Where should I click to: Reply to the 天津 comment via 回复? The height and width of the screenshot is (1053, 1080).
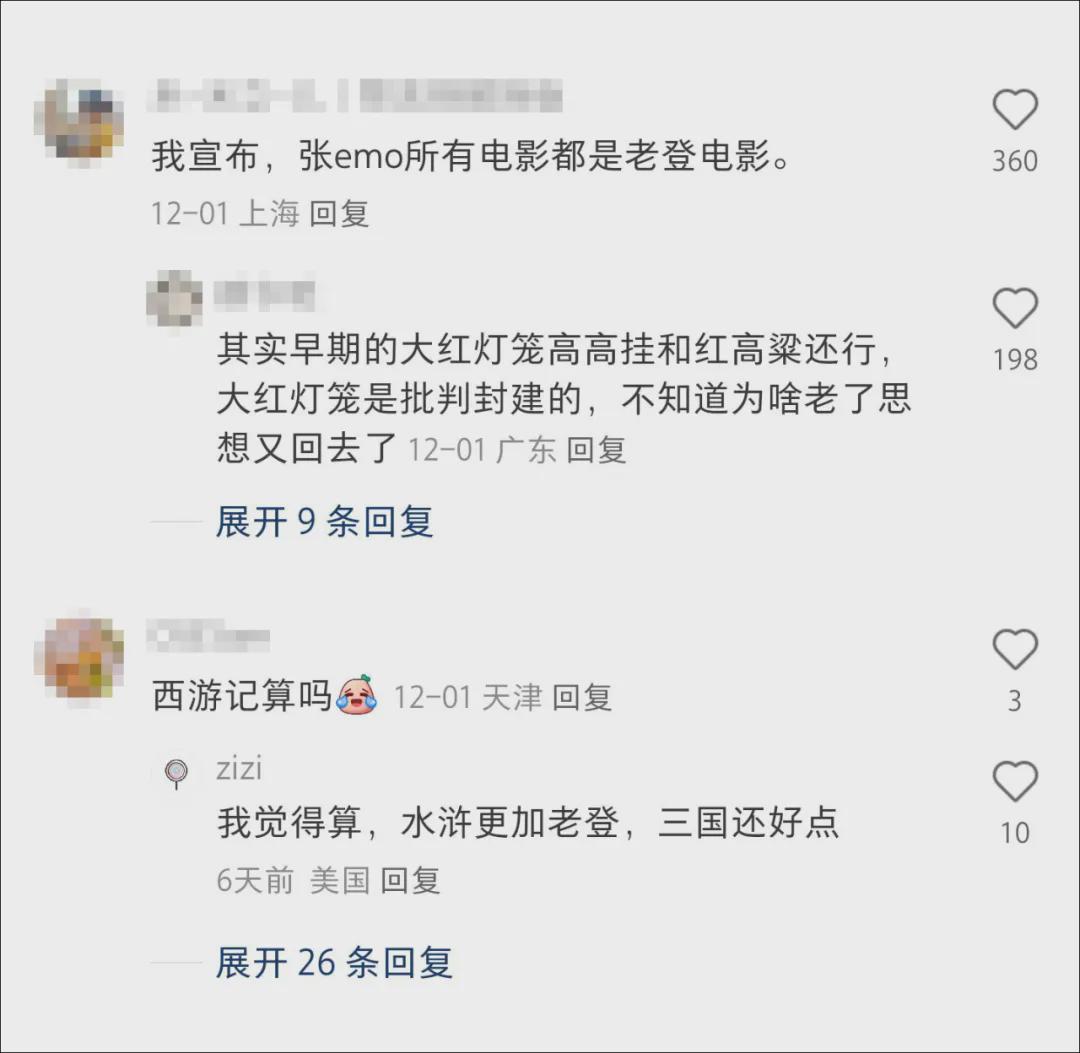(582, 698)
